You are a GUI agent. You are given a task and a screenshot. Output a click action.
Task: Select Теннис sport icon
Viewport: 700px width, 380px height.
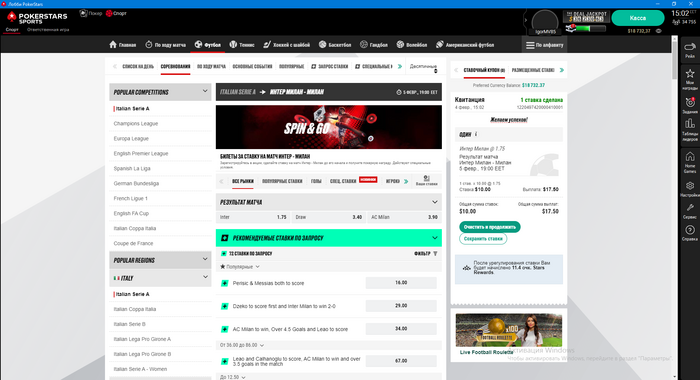(x=233, y=45)
